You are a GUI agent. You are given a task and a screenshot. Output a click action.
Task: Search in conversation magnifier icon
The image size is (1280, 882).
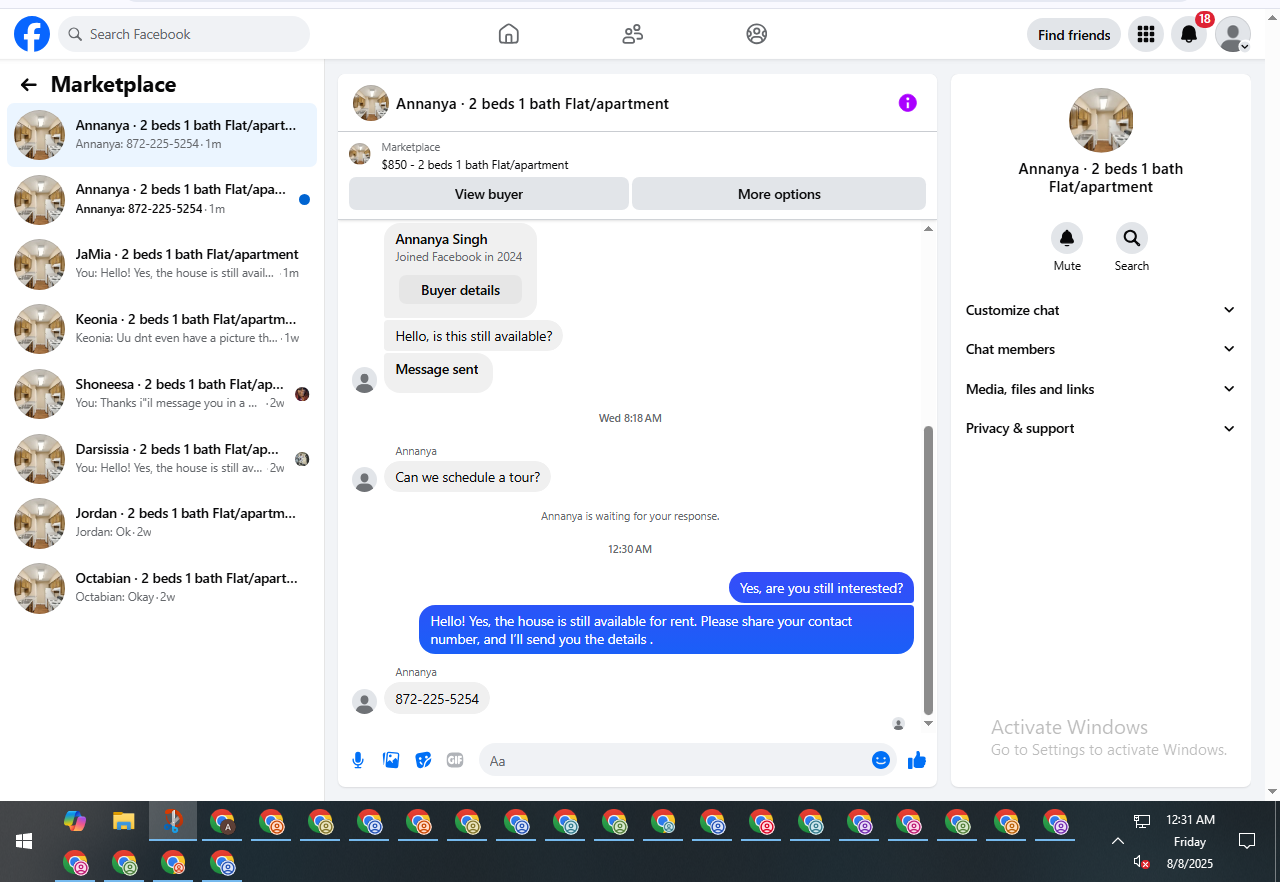(x=1132, y=238)
